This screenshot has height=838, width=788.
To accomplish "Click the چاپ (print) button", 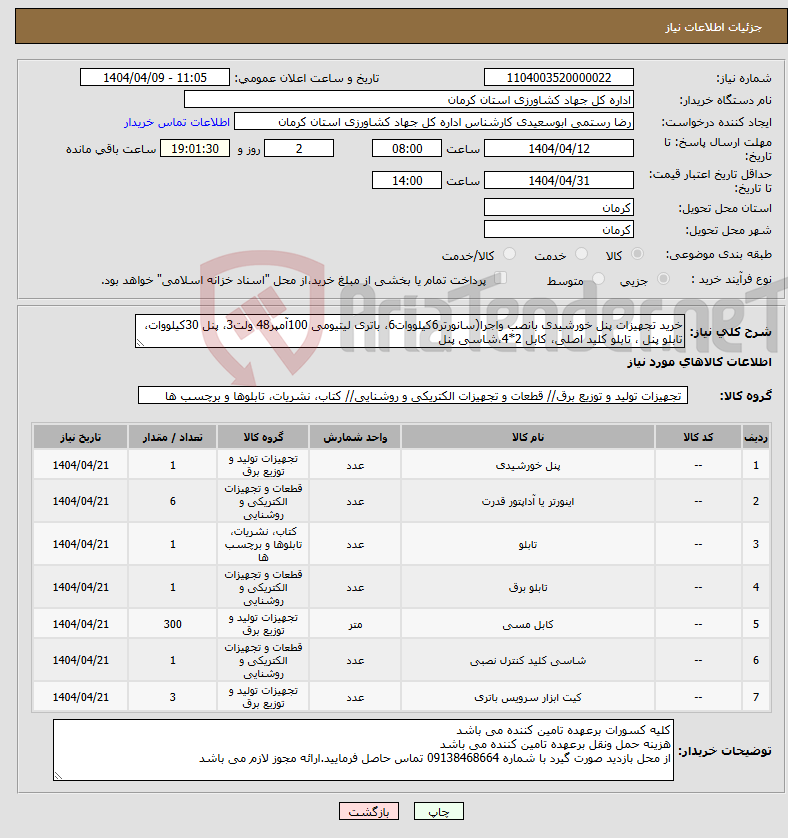I will click(438, 811).
